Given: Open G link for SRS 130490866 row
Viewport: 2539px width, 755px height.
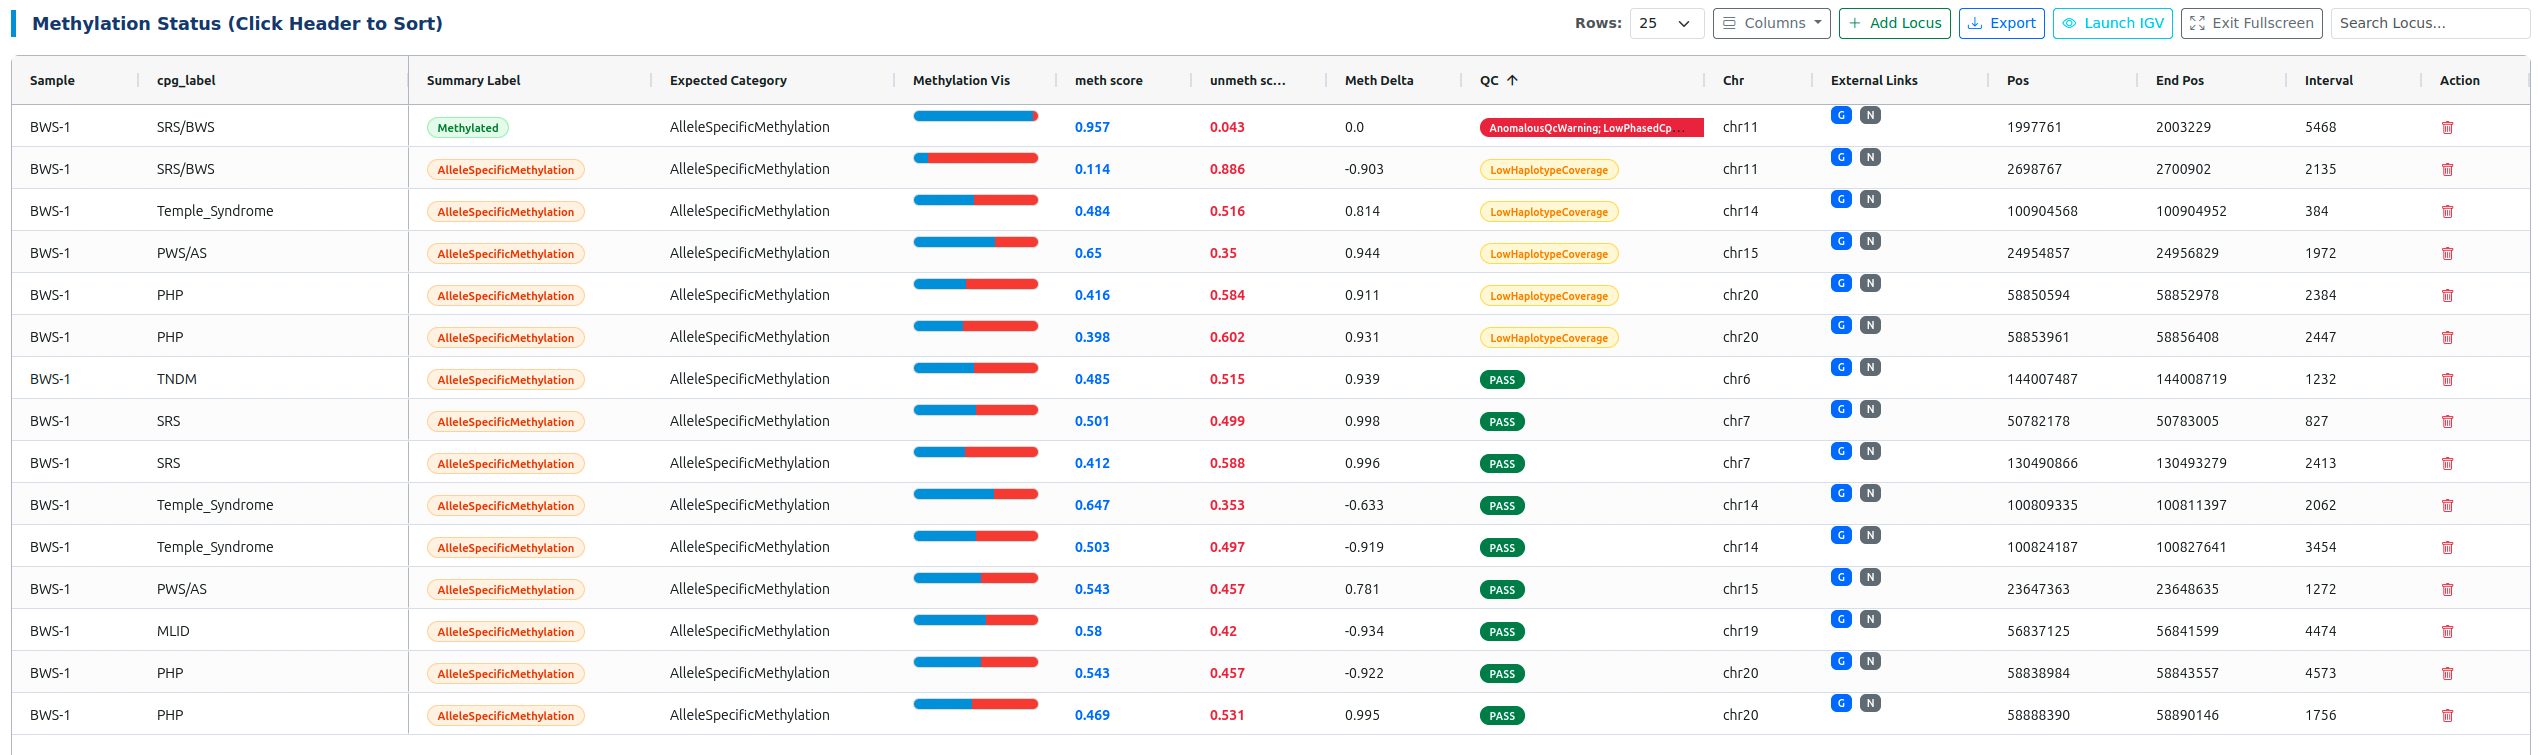Looking at the screenshot, I should coord(1841,451).
